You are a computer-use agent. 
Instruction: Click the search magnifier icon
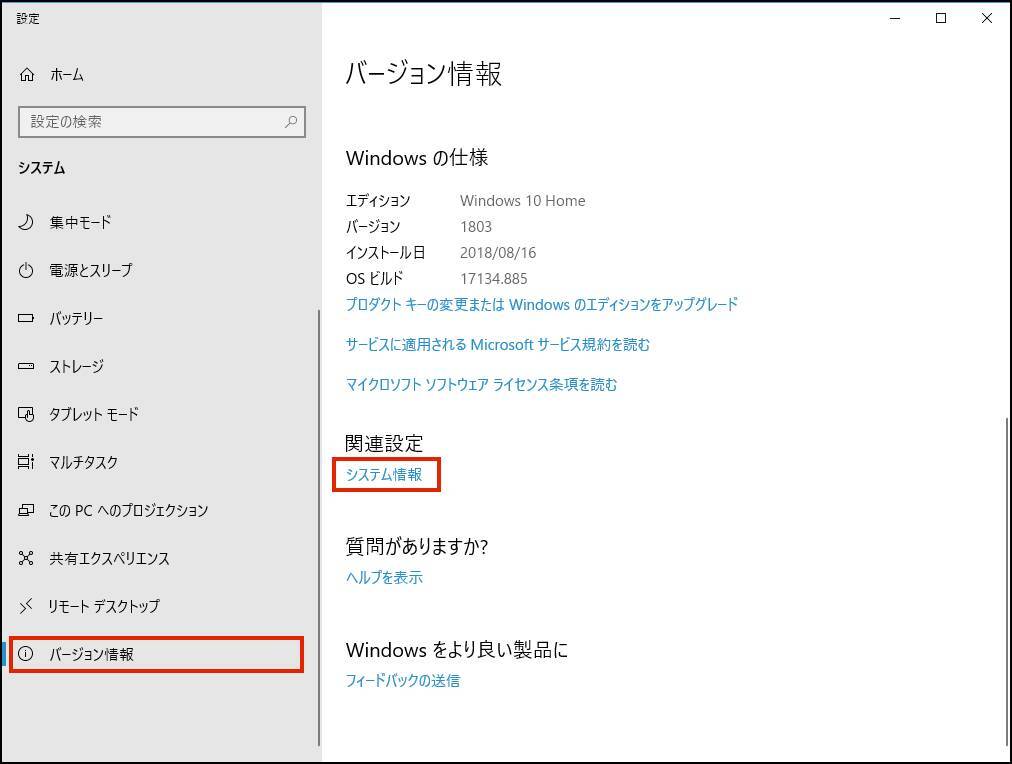[291, 122]
